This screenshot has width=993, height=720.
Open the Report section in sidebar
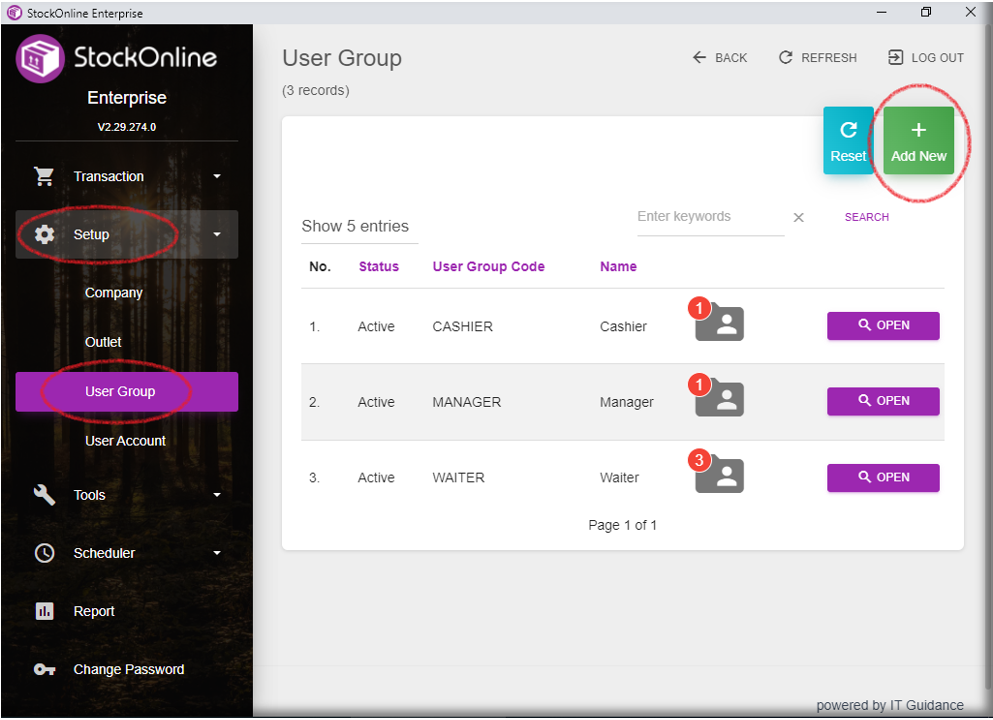click(x=94, y=611)
